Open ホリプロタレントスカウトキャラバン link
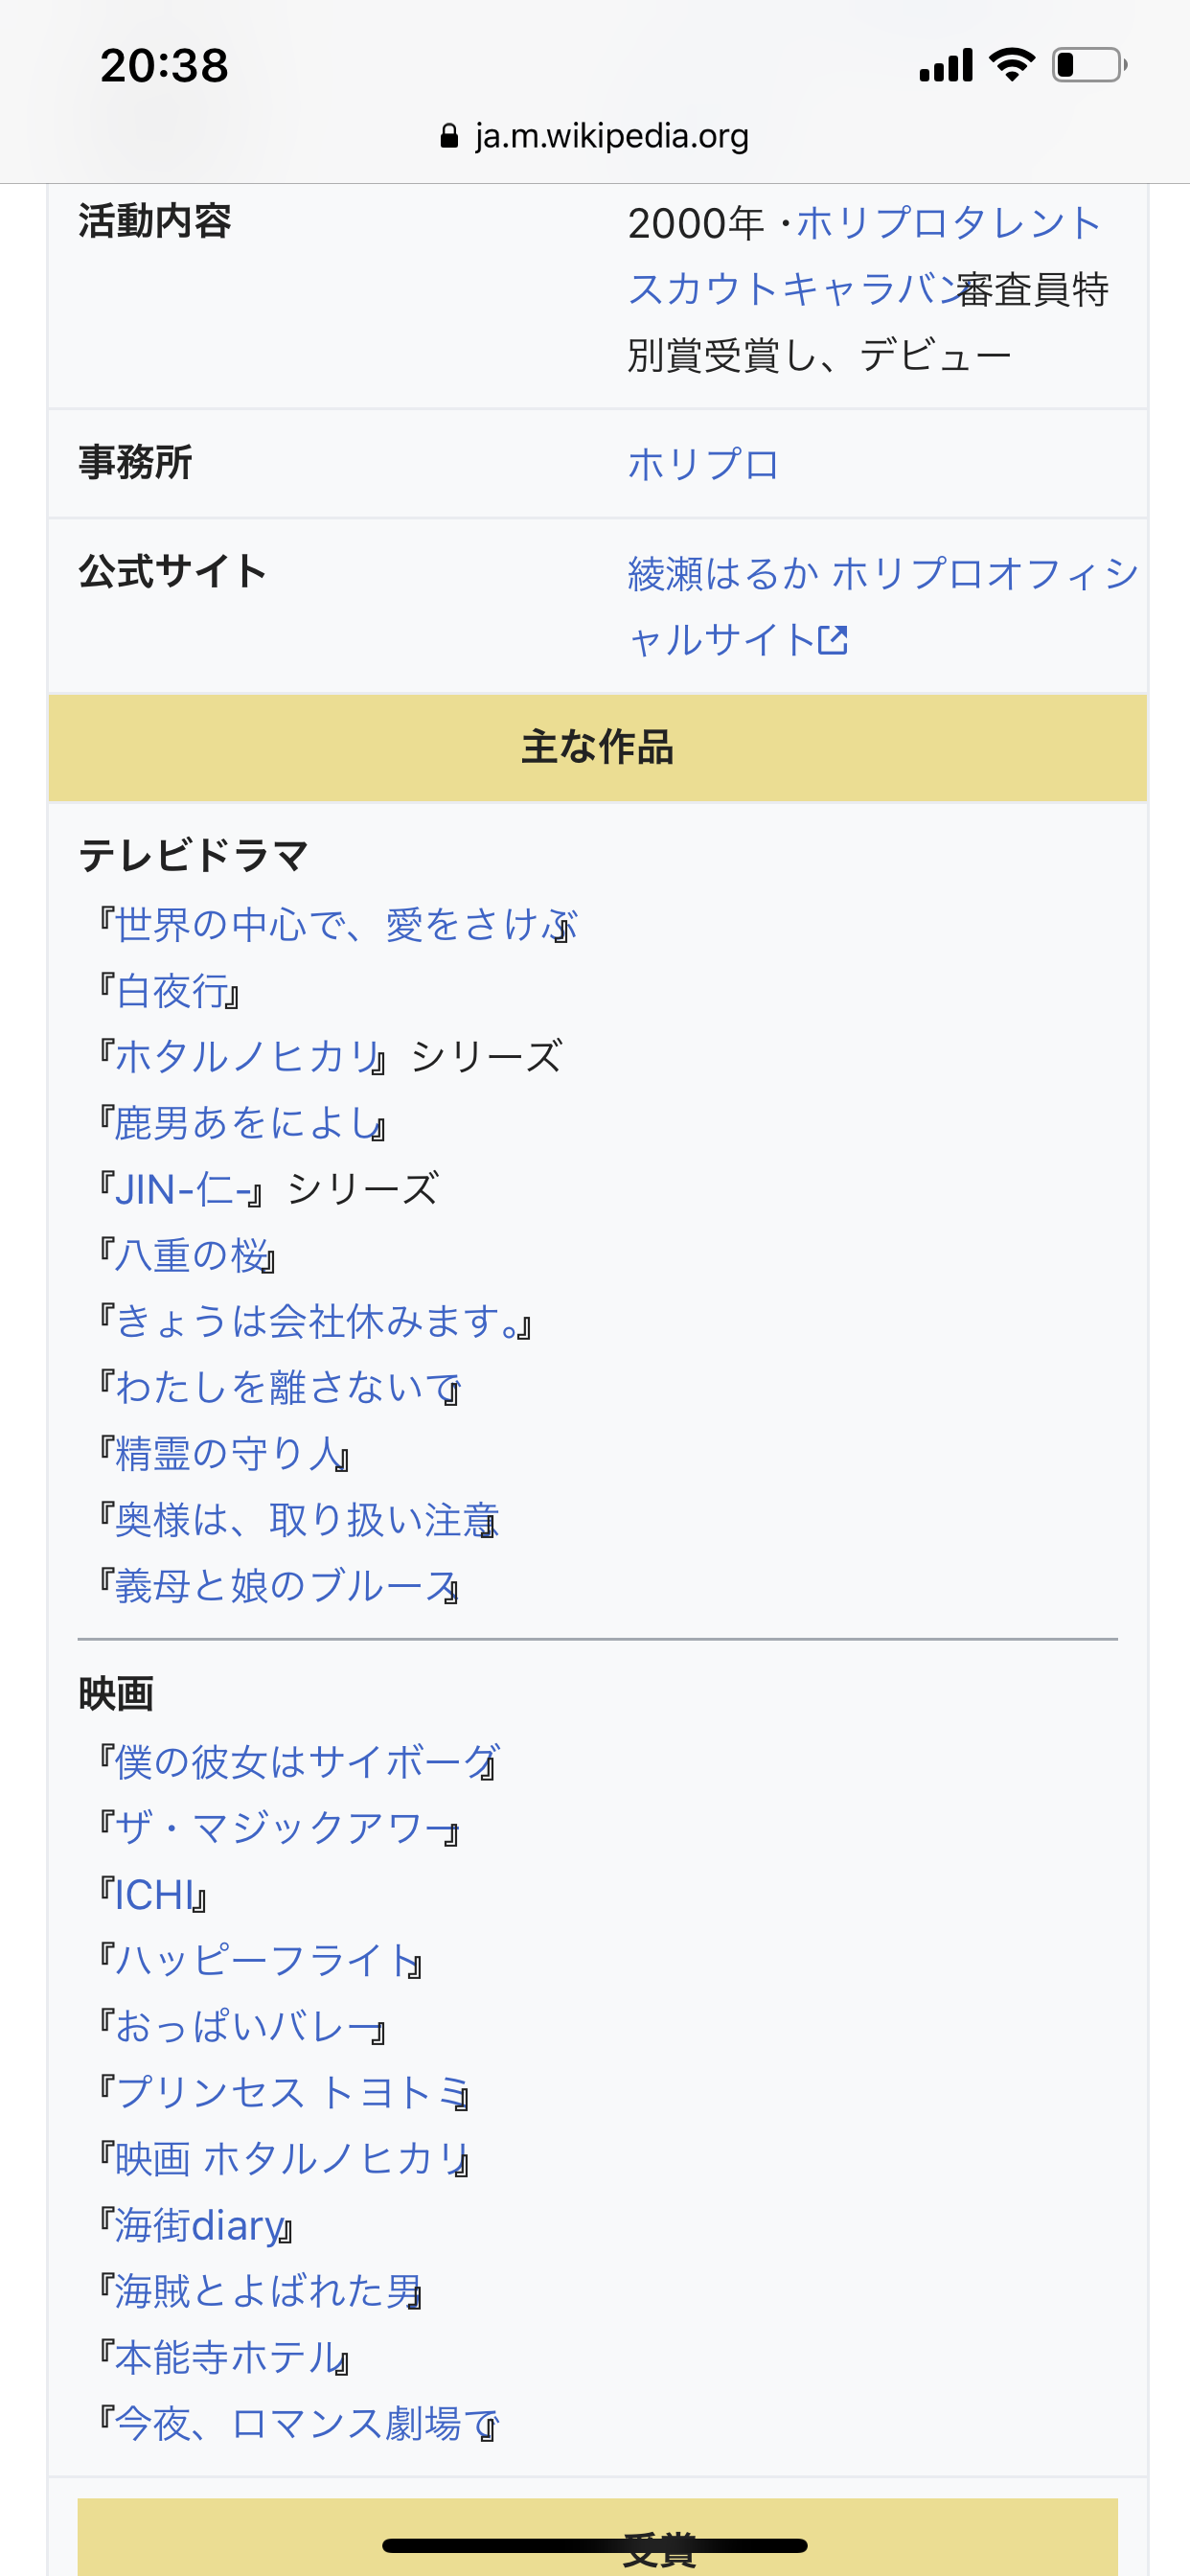The image size is (1190, 2576). point(865,256)
